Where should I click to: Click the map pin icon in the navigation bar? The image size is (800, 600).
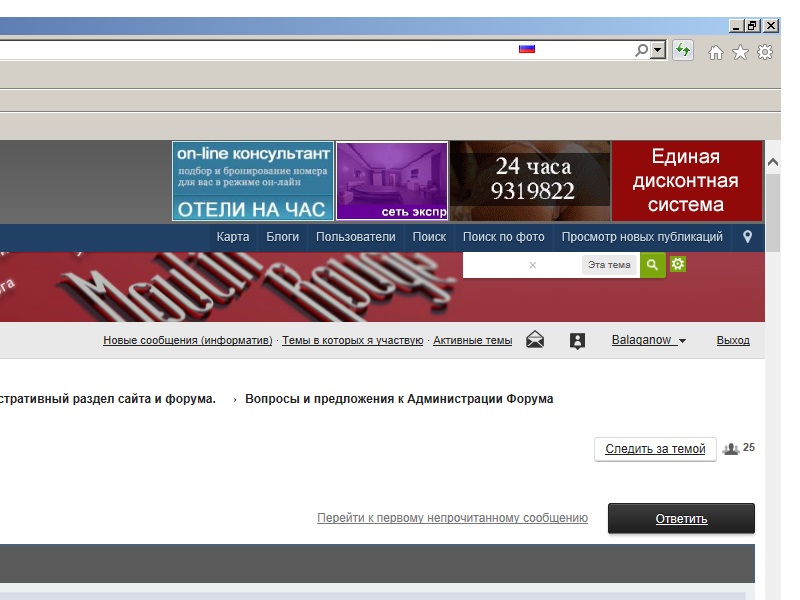point(747,237)
